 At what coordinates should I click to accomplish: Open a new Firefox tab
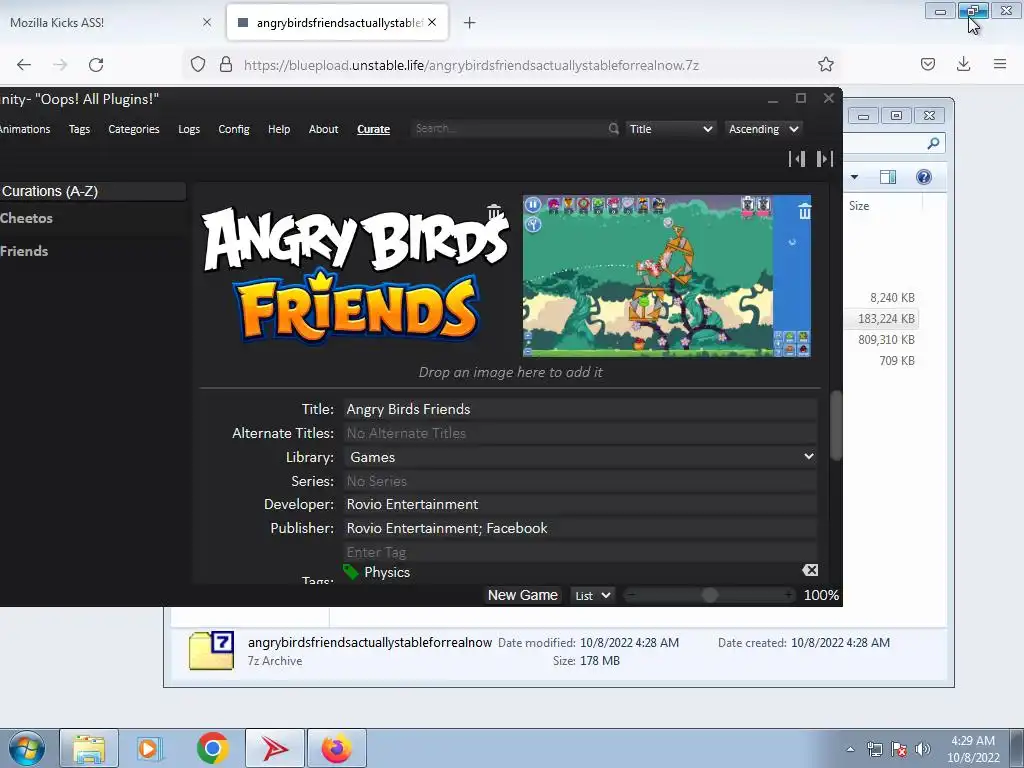tap(470, 23)
